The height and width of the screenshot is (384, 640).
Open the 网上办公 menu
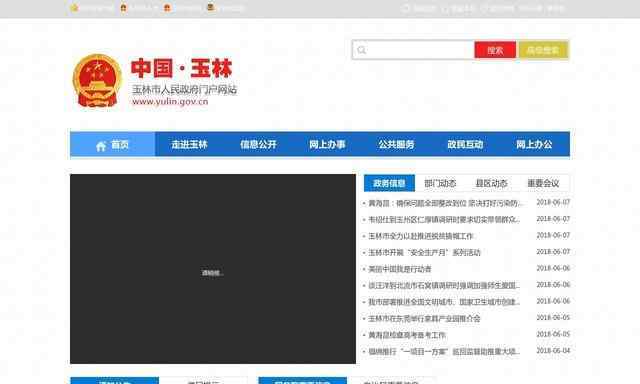click(534, 144)
